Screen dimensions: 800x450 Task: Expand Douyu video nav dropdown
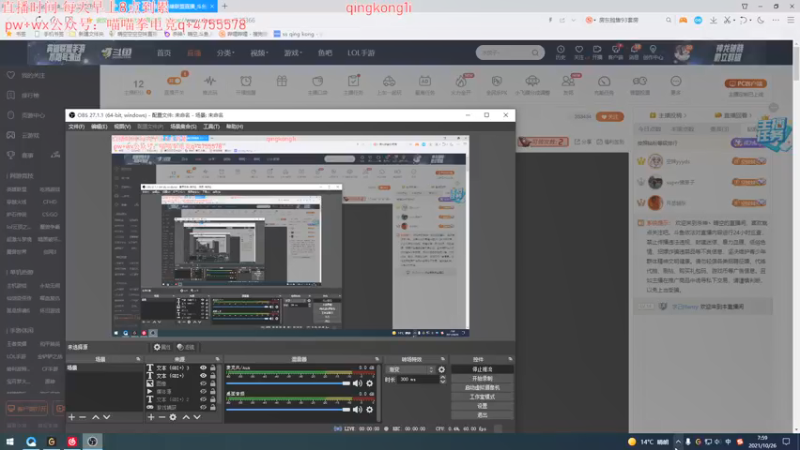[259, 53]
